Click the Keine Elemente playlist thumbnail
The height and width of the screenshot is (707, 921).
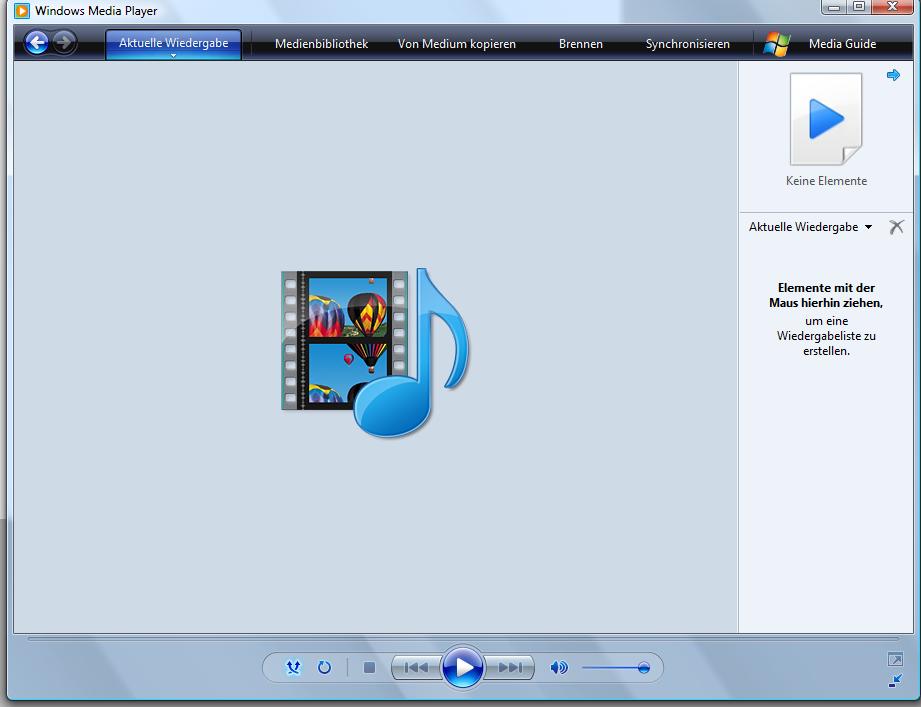point(826,119)
